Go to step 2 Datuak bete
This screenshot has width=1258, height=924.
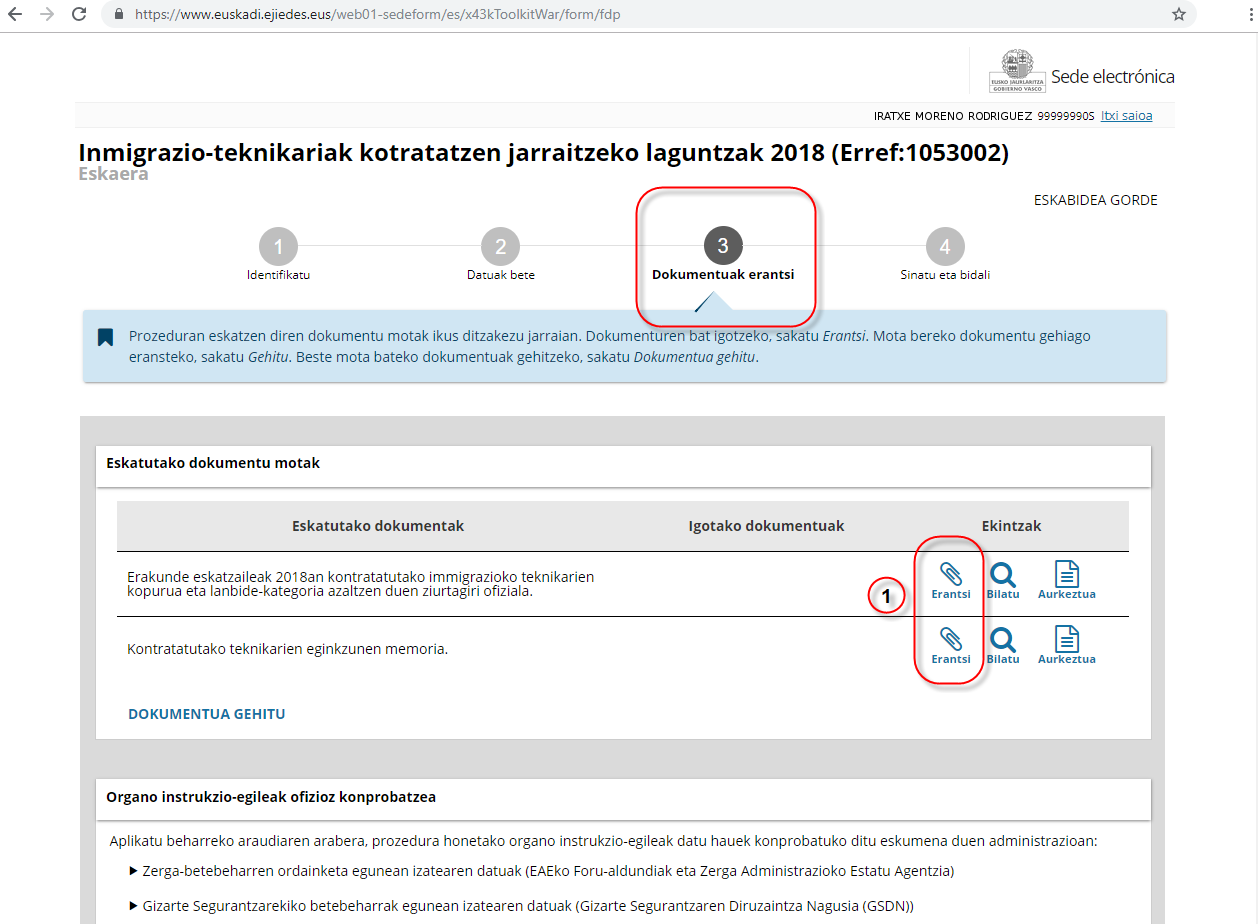click(500, 247)
